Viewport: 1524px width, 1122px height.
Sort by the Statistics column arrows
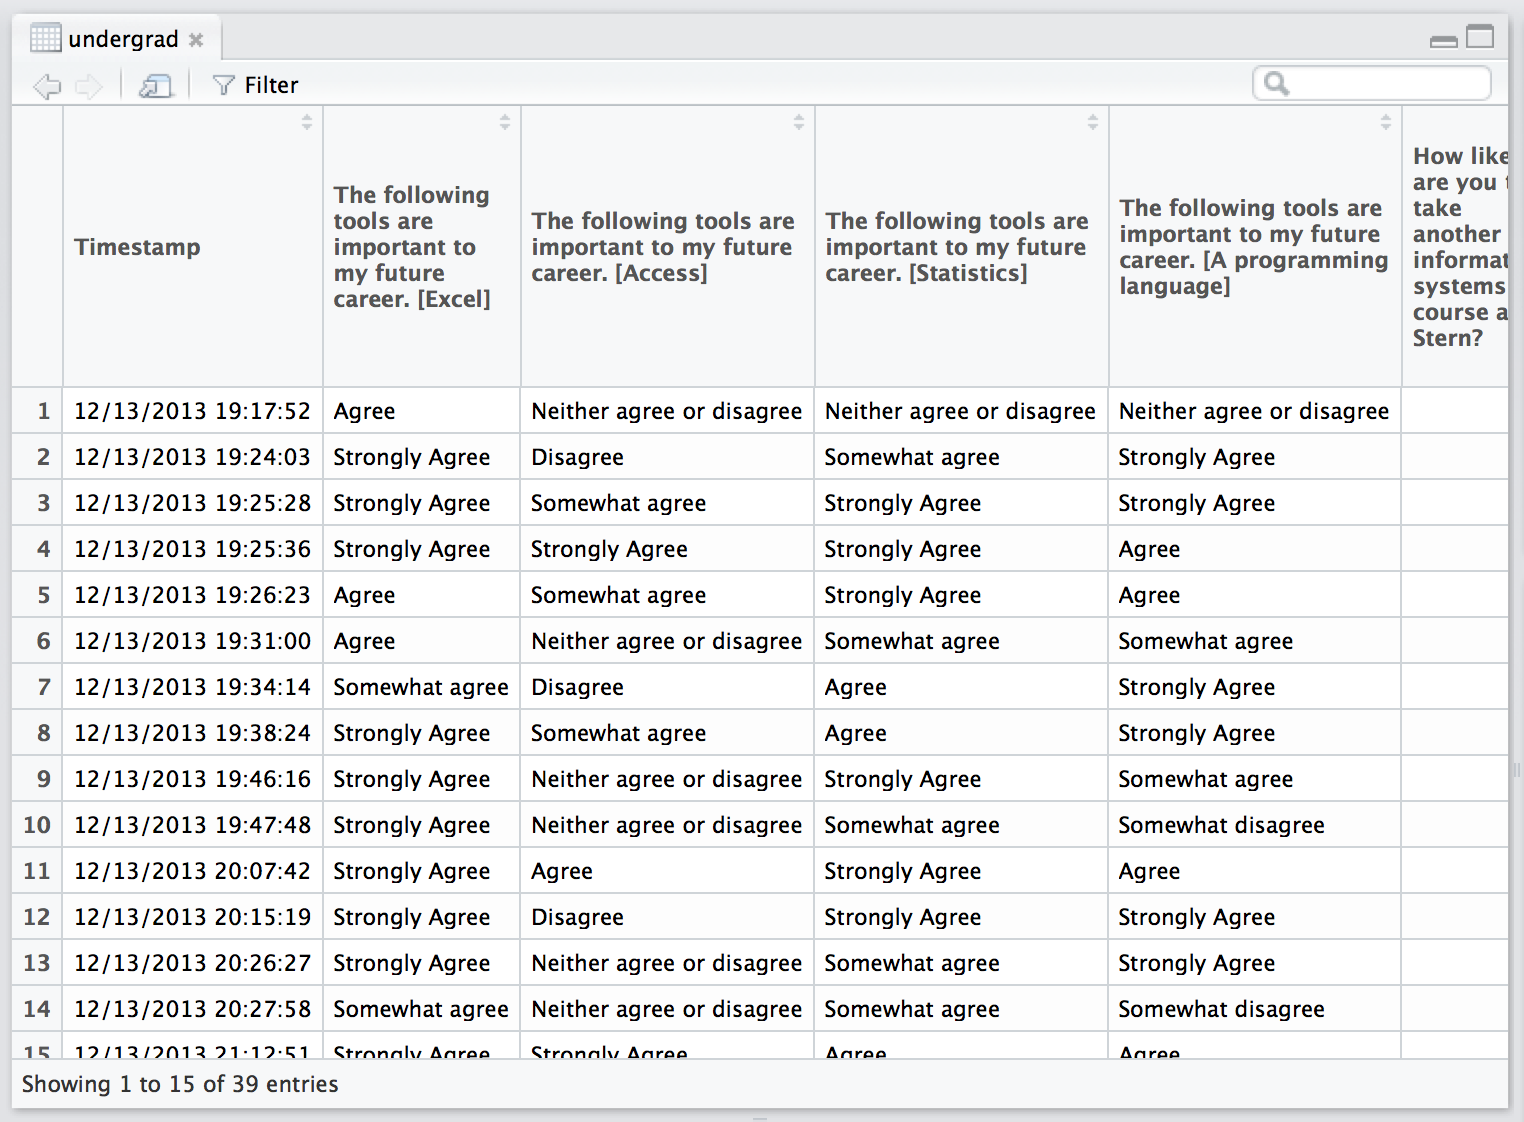tap(1093, 122)
